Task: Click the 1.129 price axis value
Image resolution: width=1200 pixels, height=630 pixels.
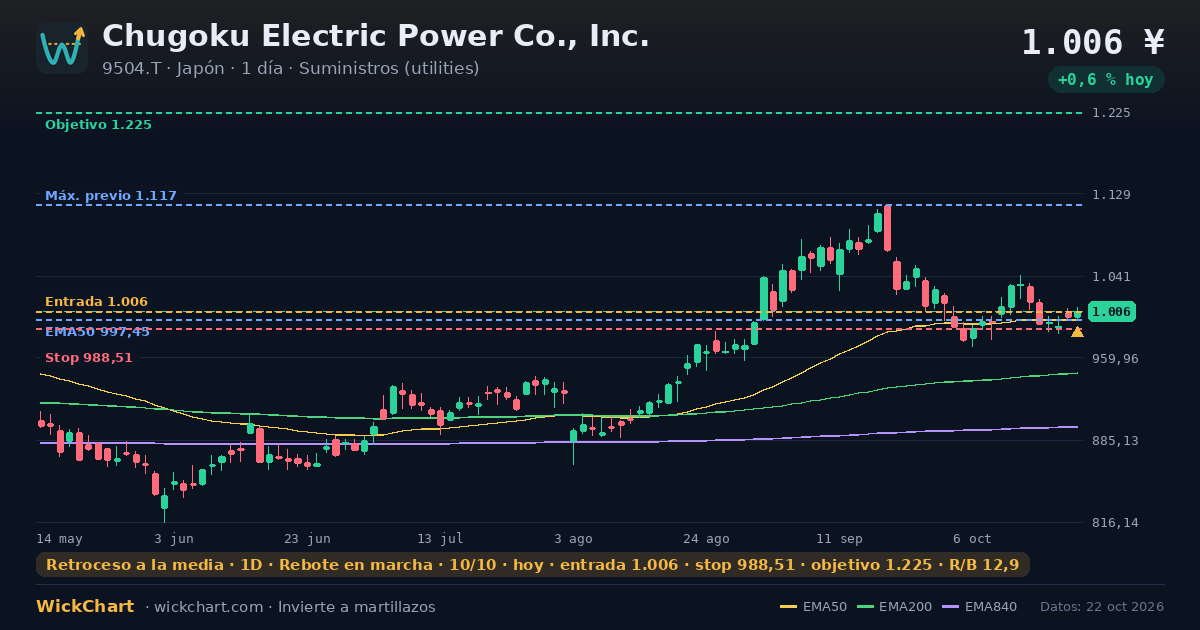Action: tap(1111, 195)
